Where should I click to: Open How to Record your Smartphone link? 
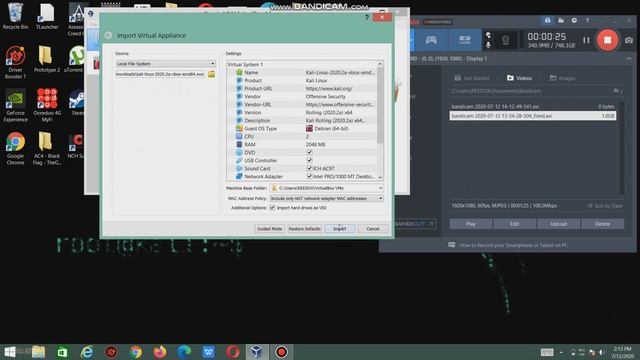(508, 245)
